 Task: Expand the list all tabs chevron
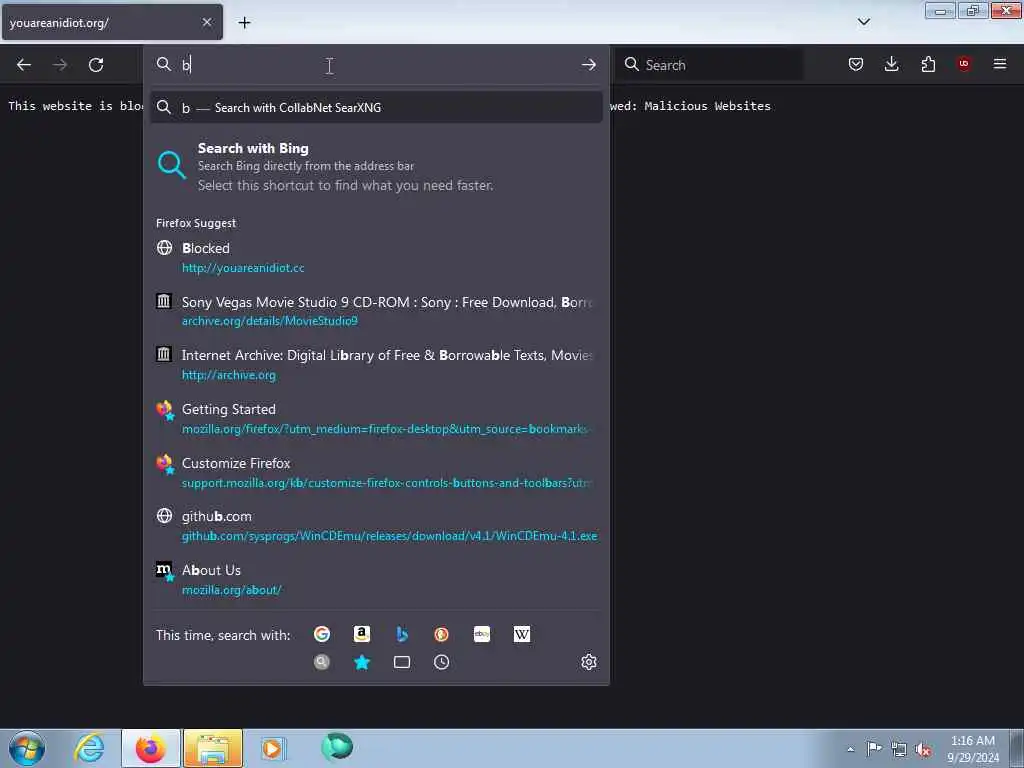[x=863, y=22]
